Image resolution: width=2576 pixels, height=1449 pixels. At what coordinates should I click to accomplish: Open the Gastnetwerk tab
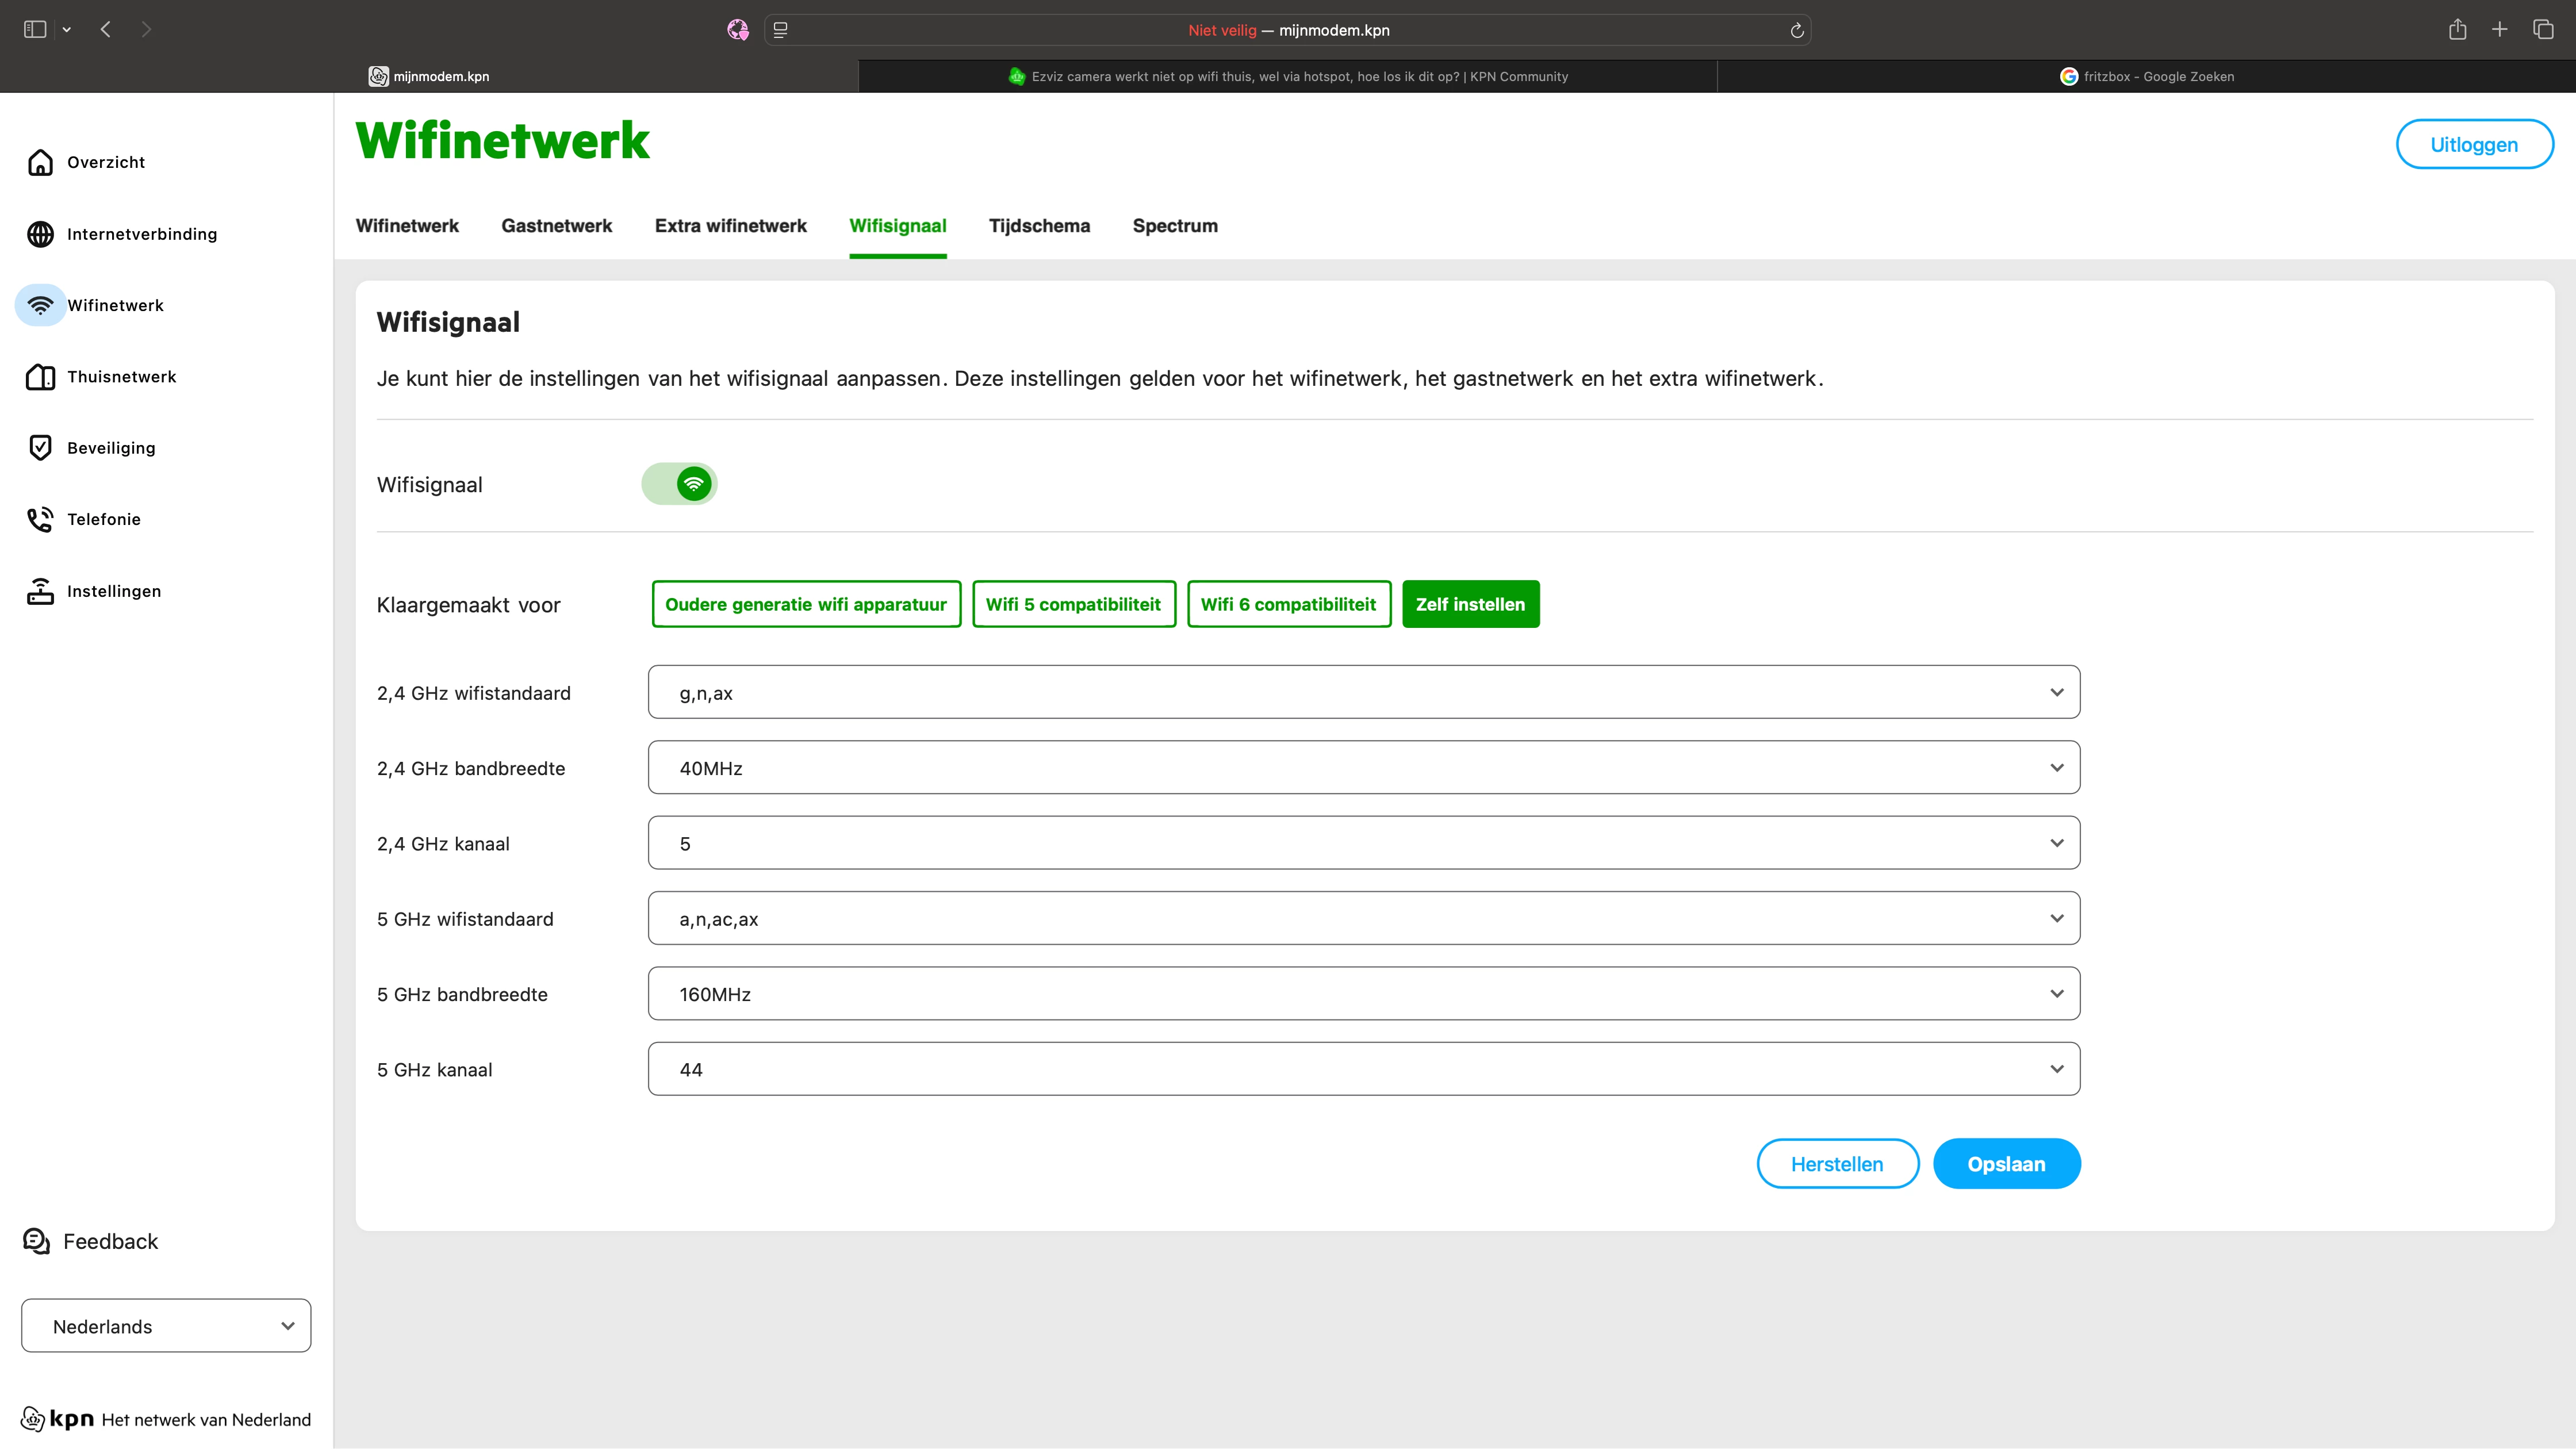tap(556, 226)
